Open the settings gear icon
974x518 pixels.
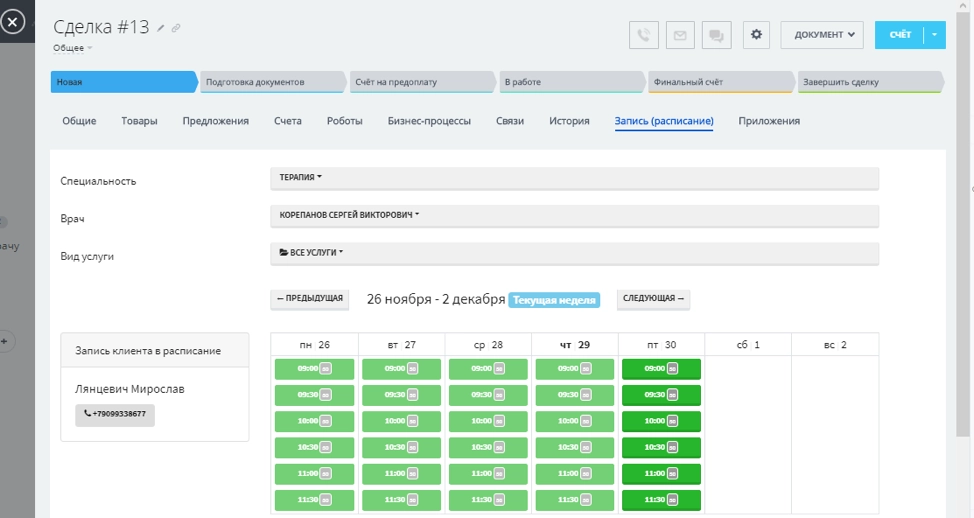coord(756,35)
